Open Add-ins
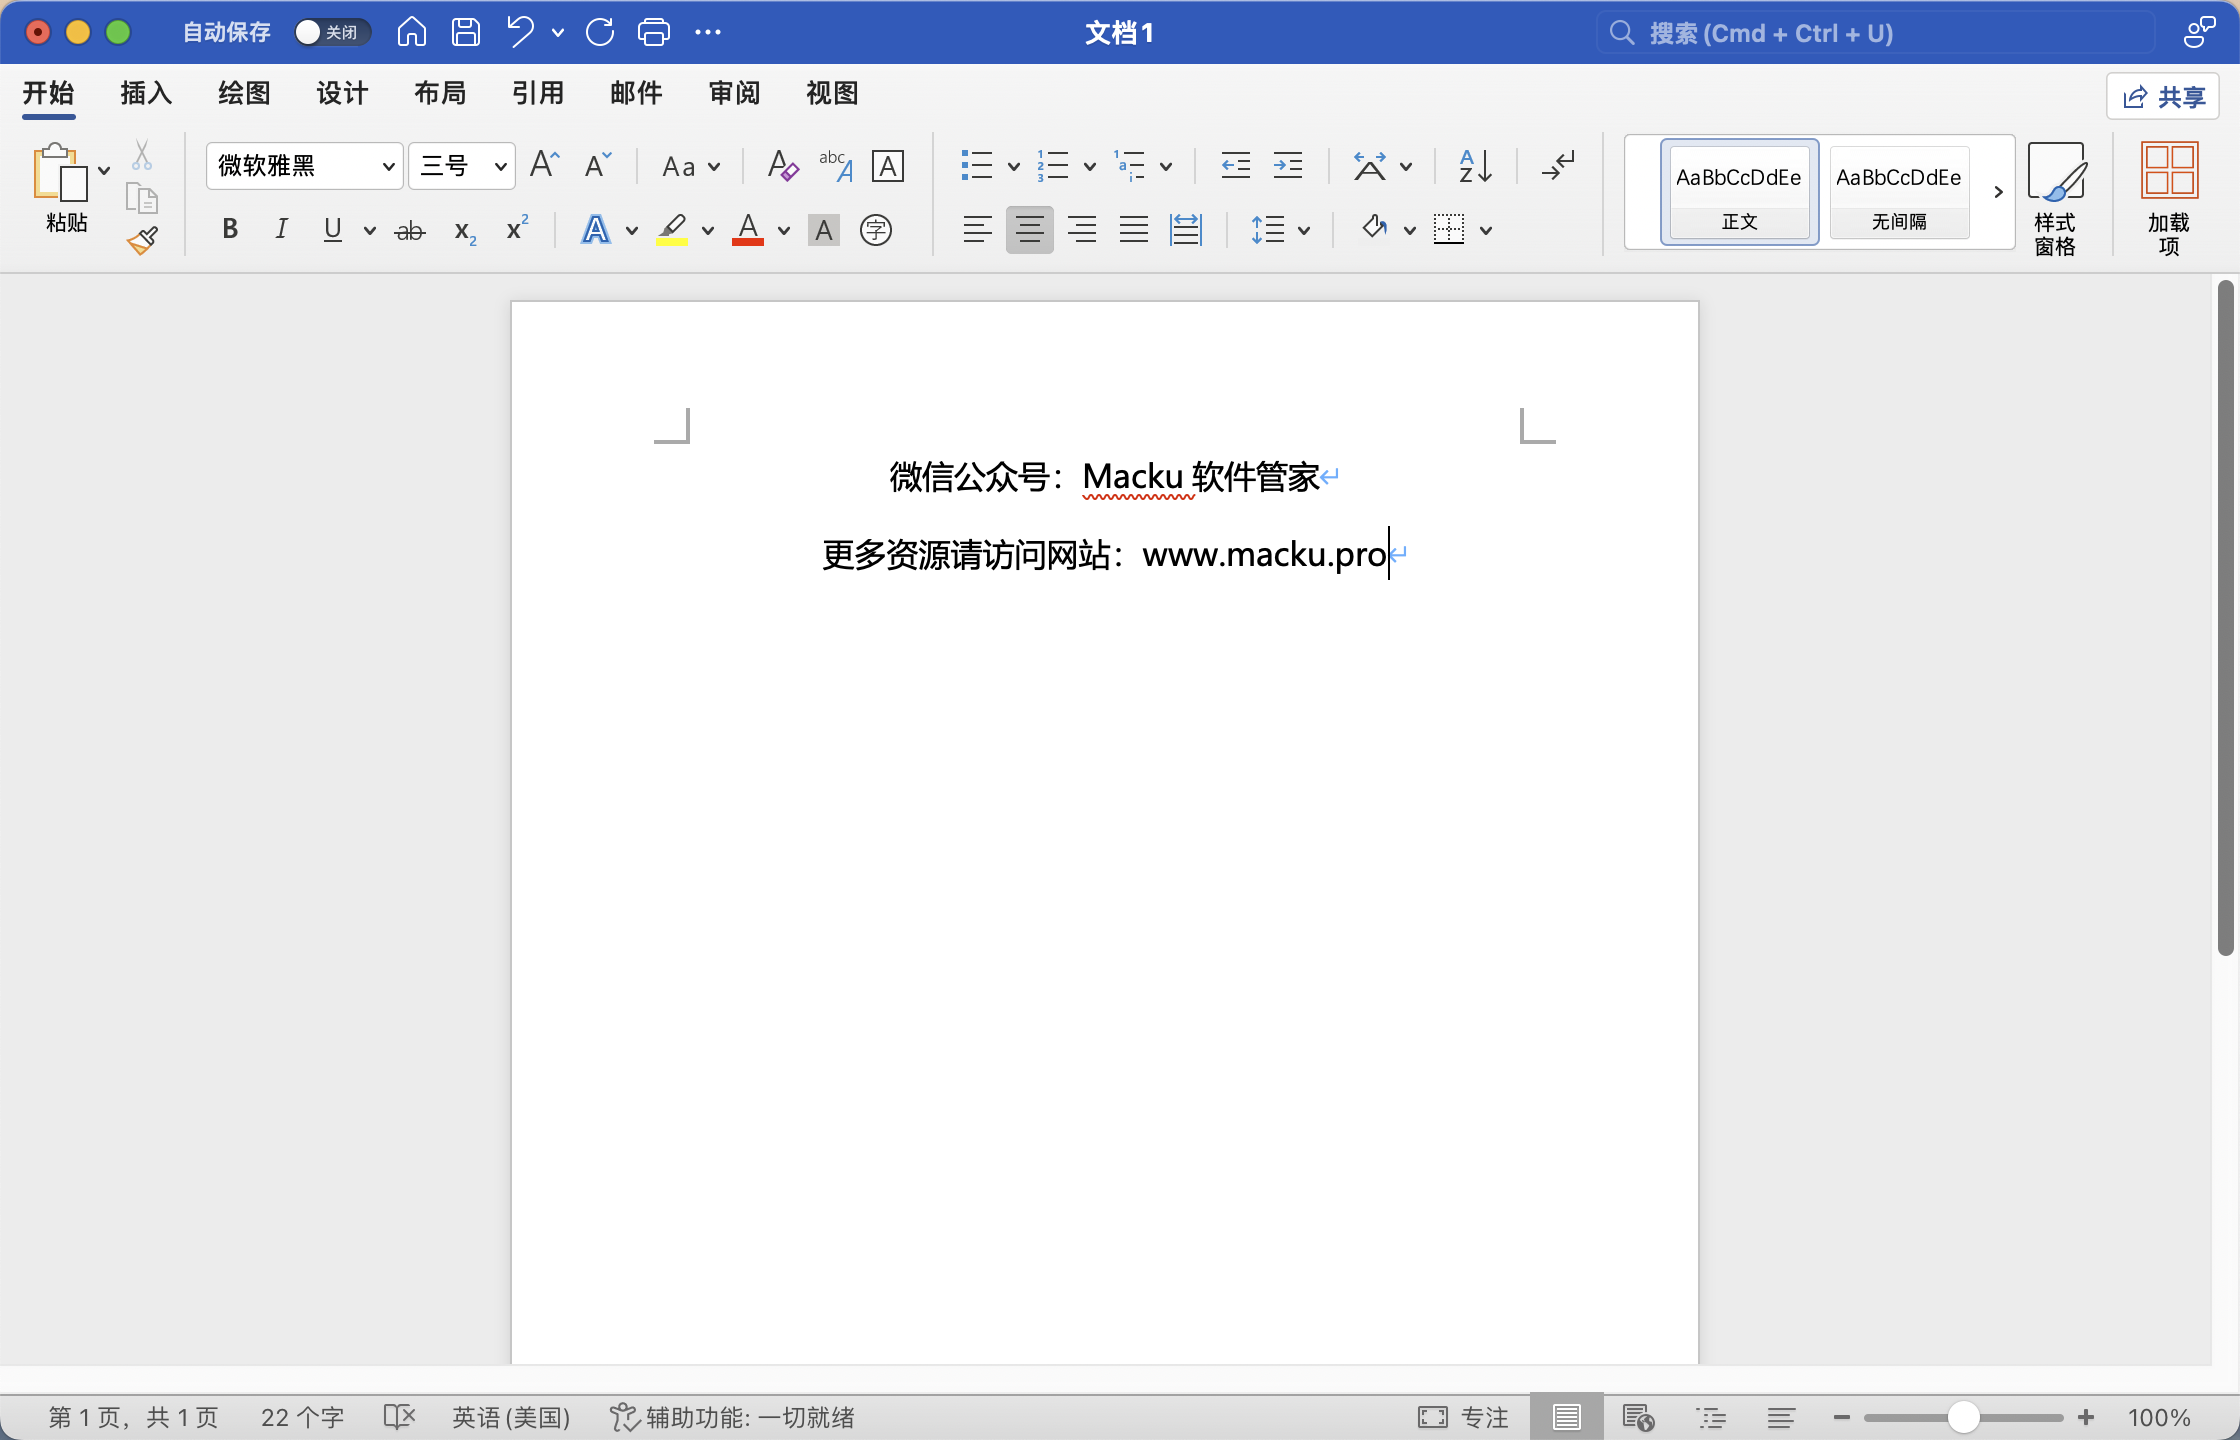 point(2168,198)
